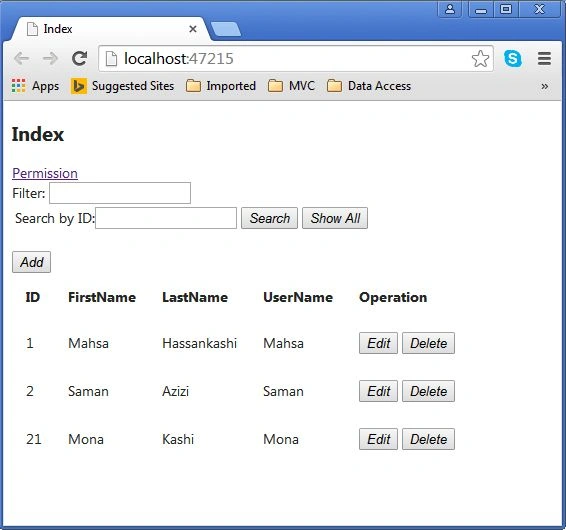Edit the Saman Azizi row

(378, 391)
